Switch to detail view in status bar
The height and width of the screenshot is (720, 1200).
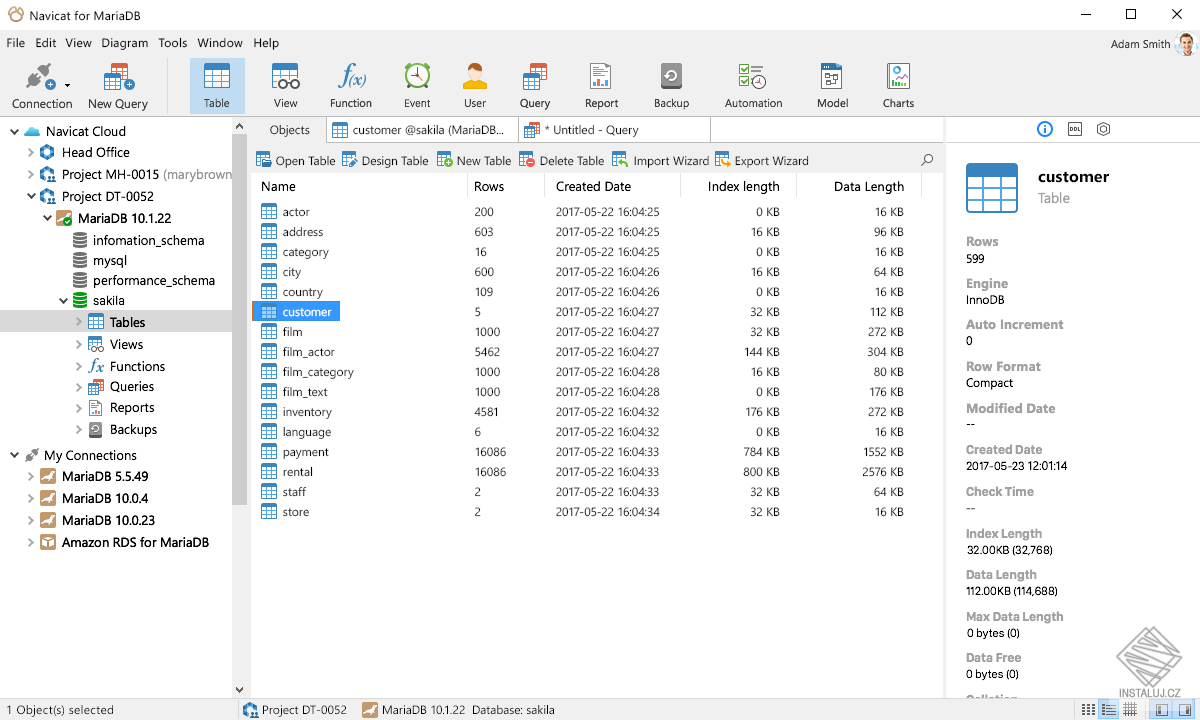(1109, 710)
